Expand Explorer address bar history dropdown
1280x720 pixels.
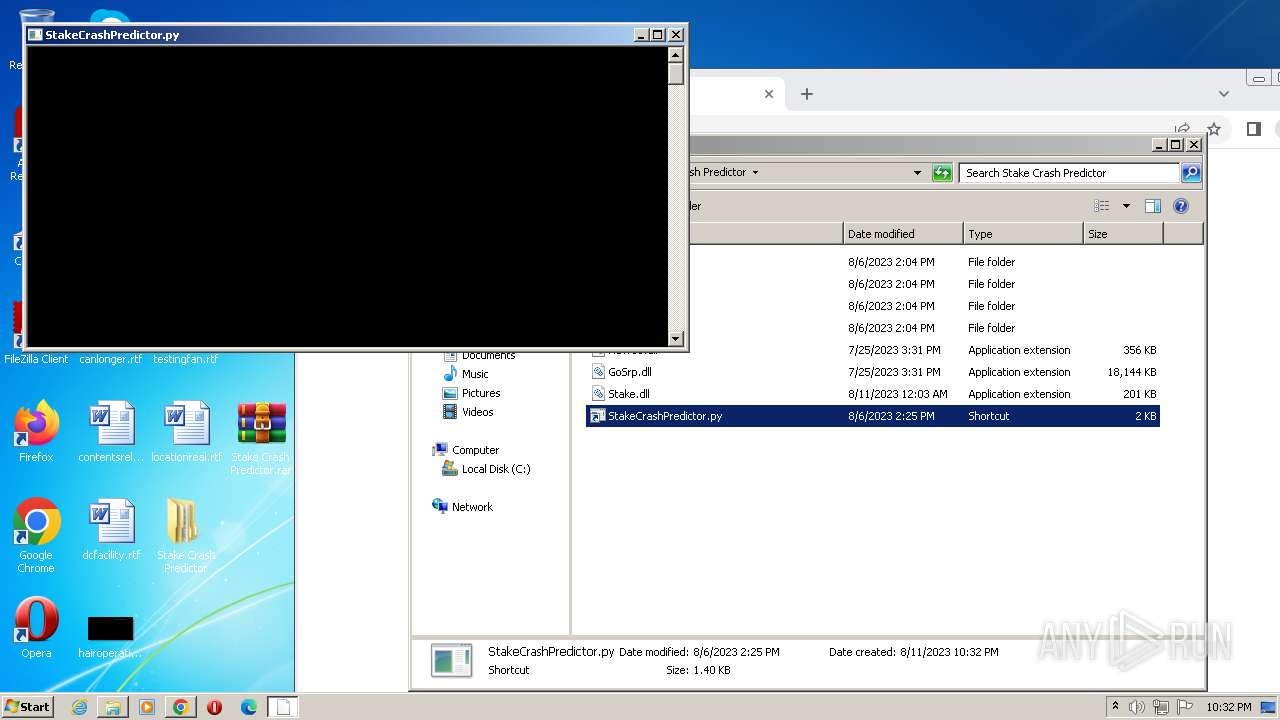pyautogui.click(x=917, y=173)
